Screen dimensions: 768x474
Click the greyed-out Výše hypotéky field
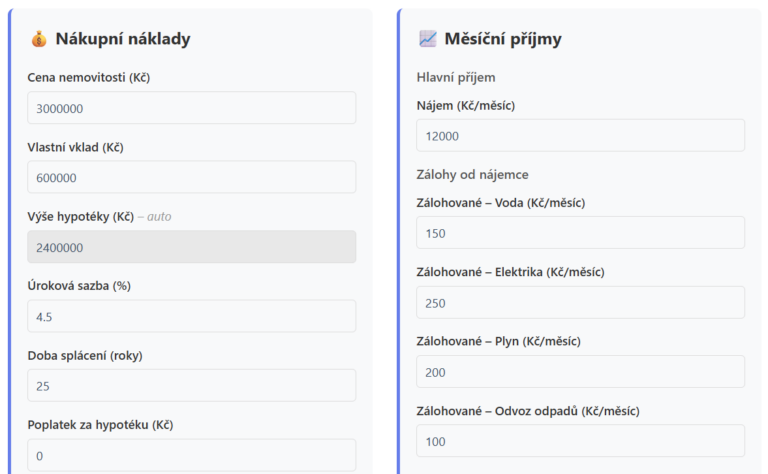pyautogui.click(x=191, y=247)
